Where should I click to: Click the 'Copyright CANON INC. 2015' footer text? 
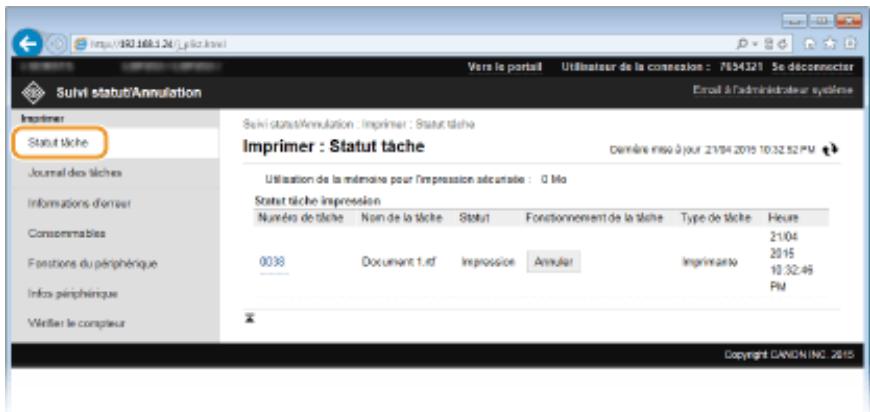tap(789, 355)
